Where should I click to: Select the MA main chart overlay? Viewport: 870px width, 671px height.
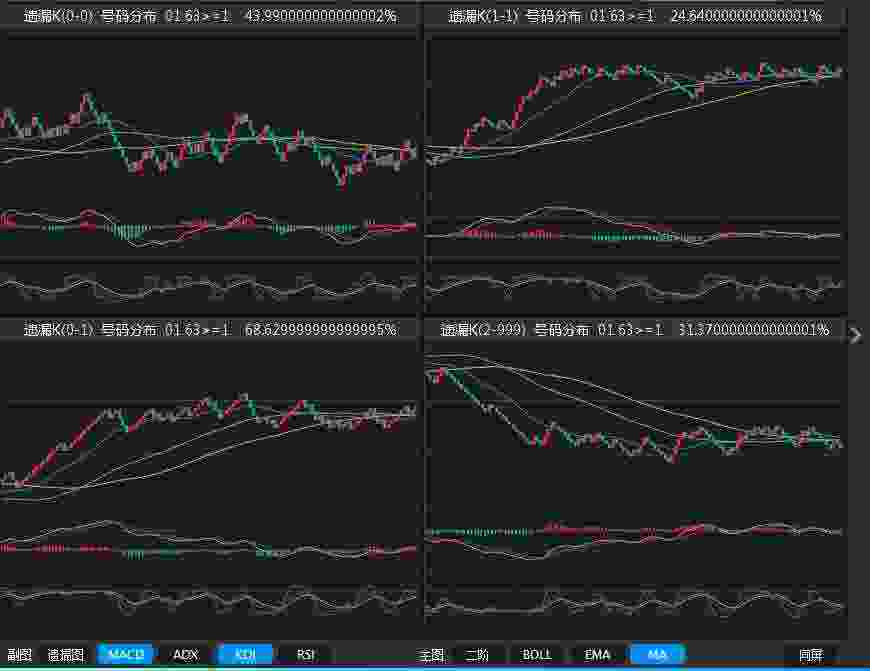point(657,655)
